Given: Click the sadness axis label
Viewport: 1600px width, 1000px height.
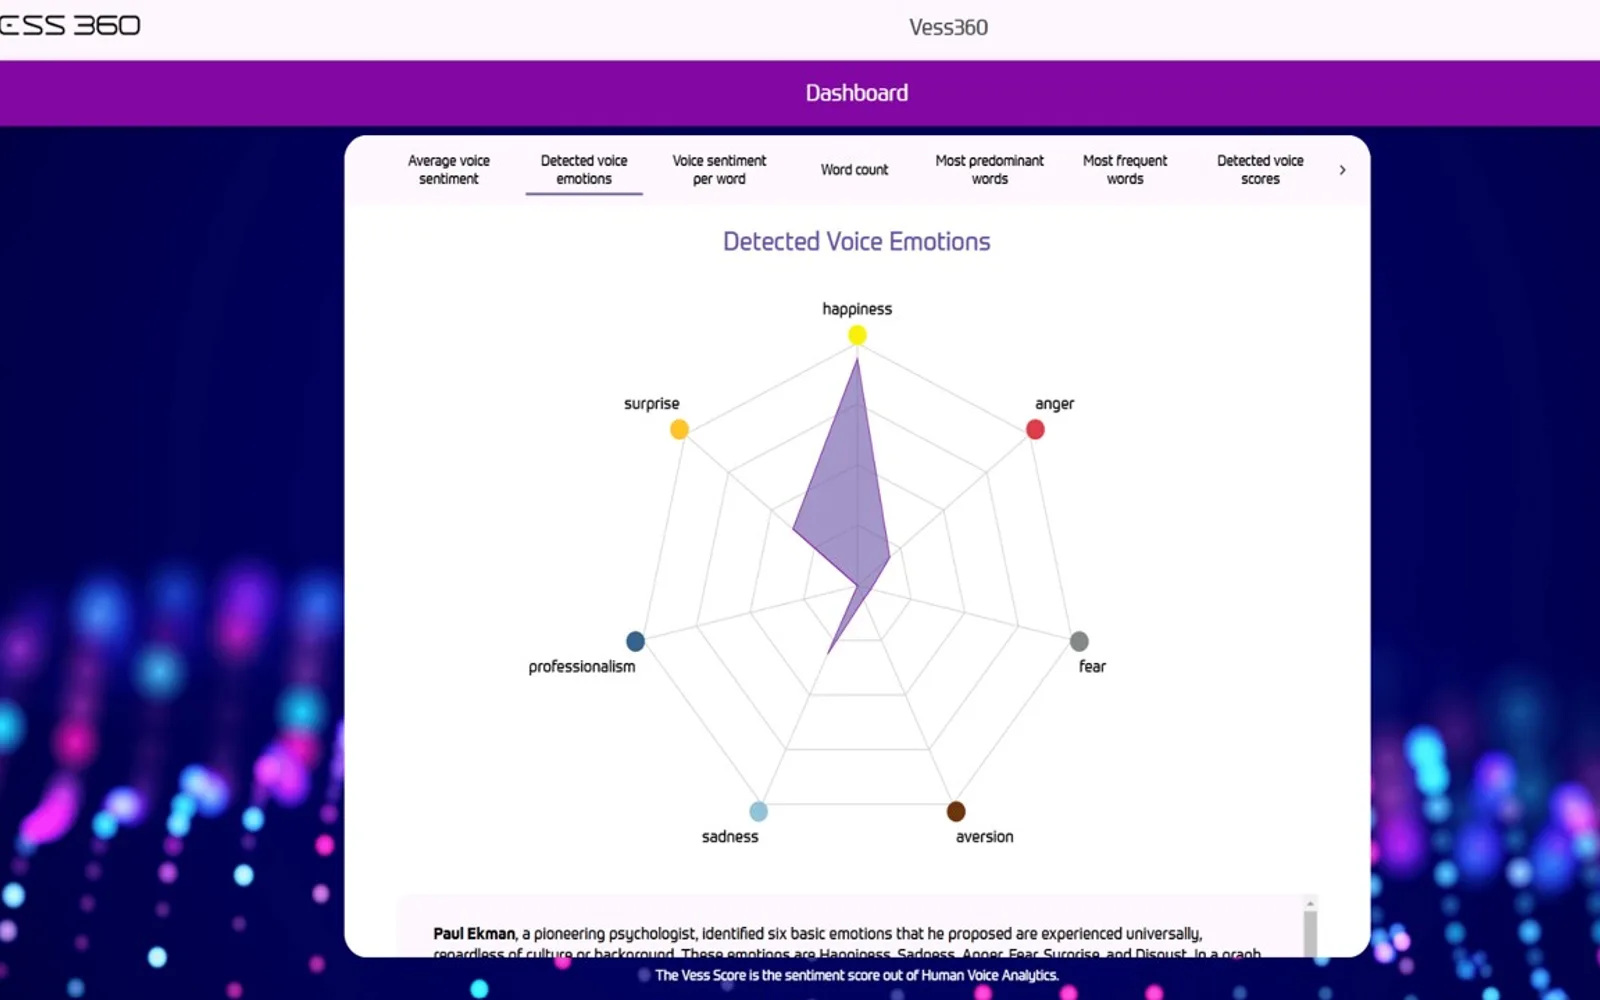Looking at the screenshot, I should (x=730, y=836).
